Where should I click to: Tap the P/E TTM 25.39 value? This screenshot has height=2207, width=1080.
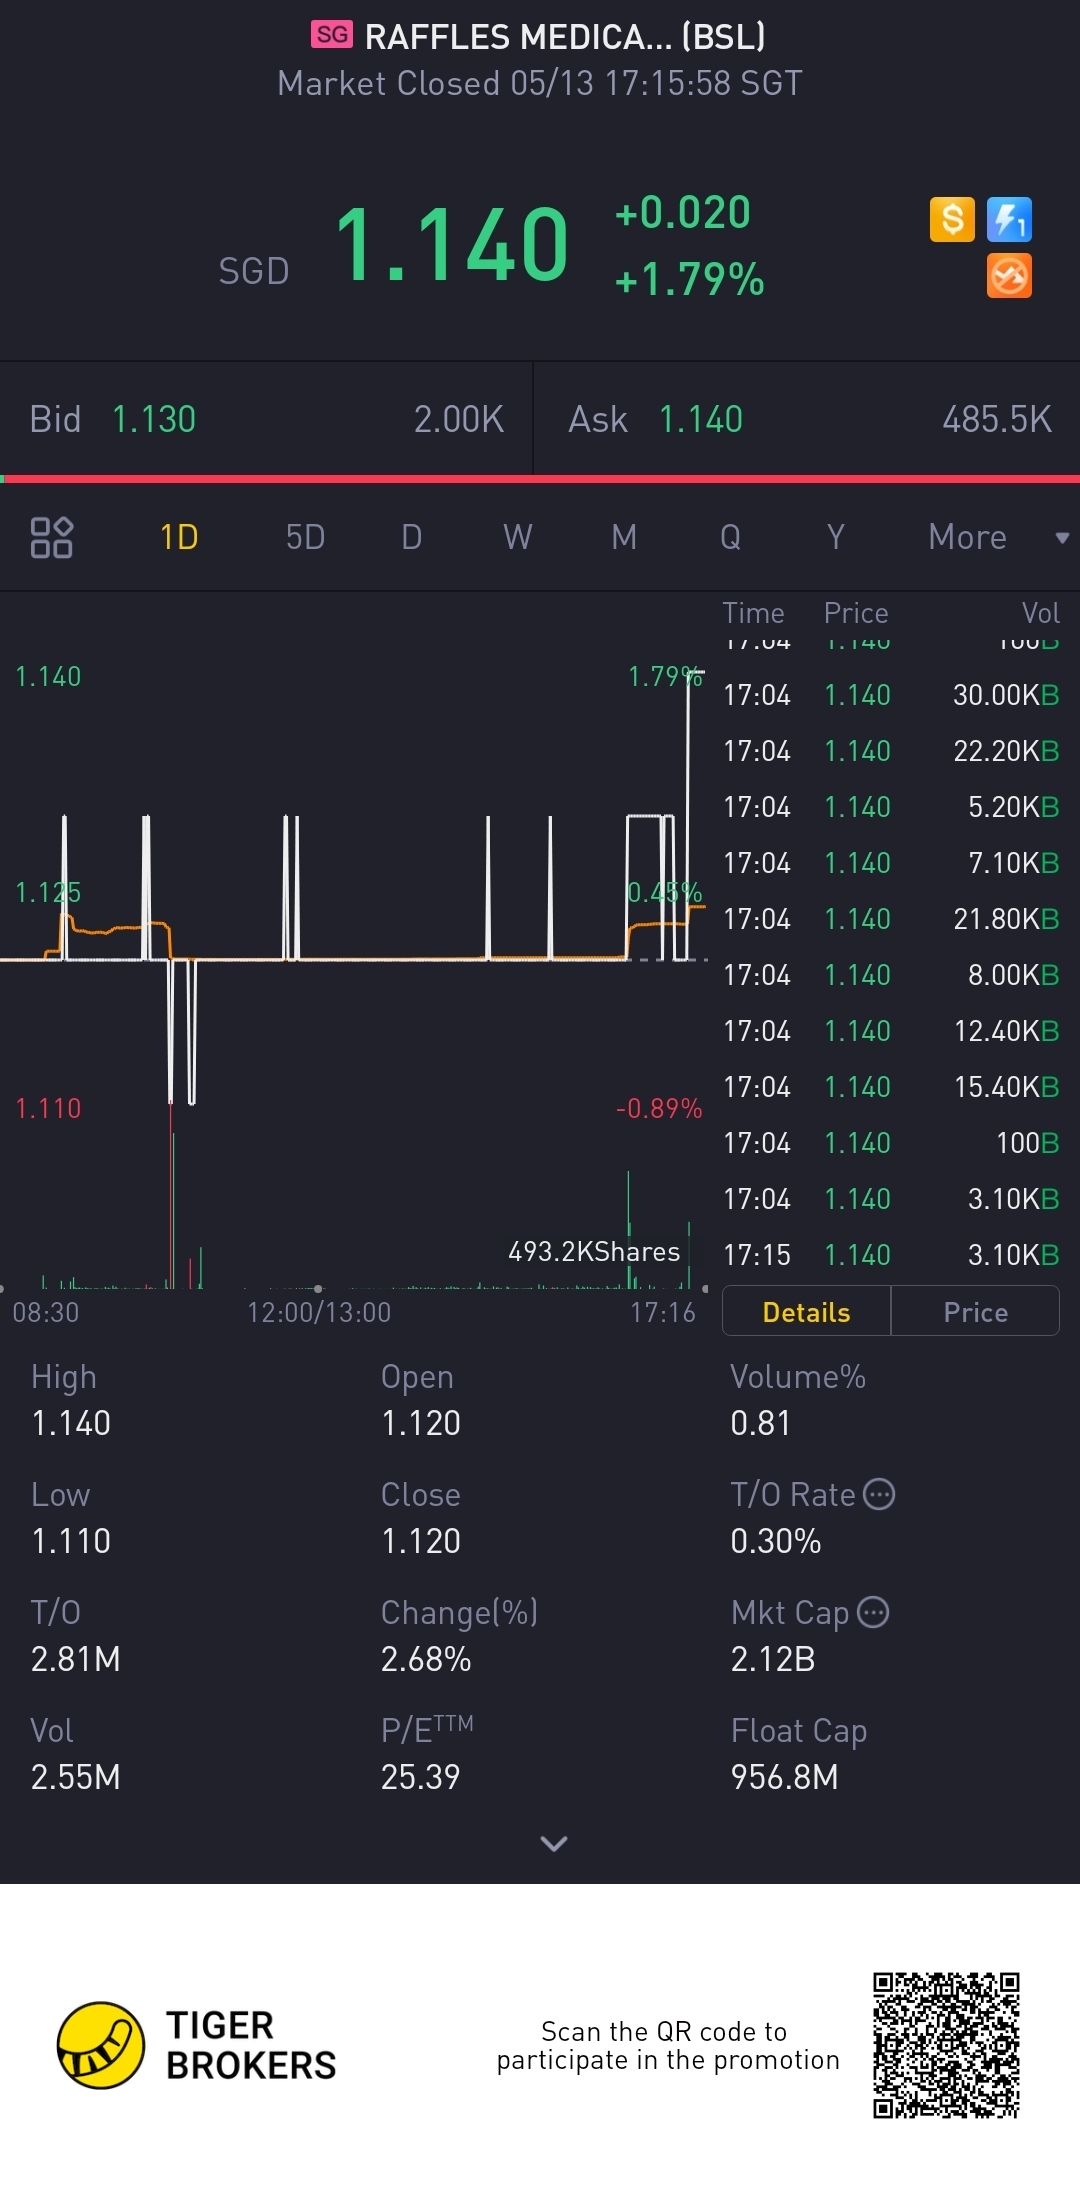click(x=420, y=1777)
